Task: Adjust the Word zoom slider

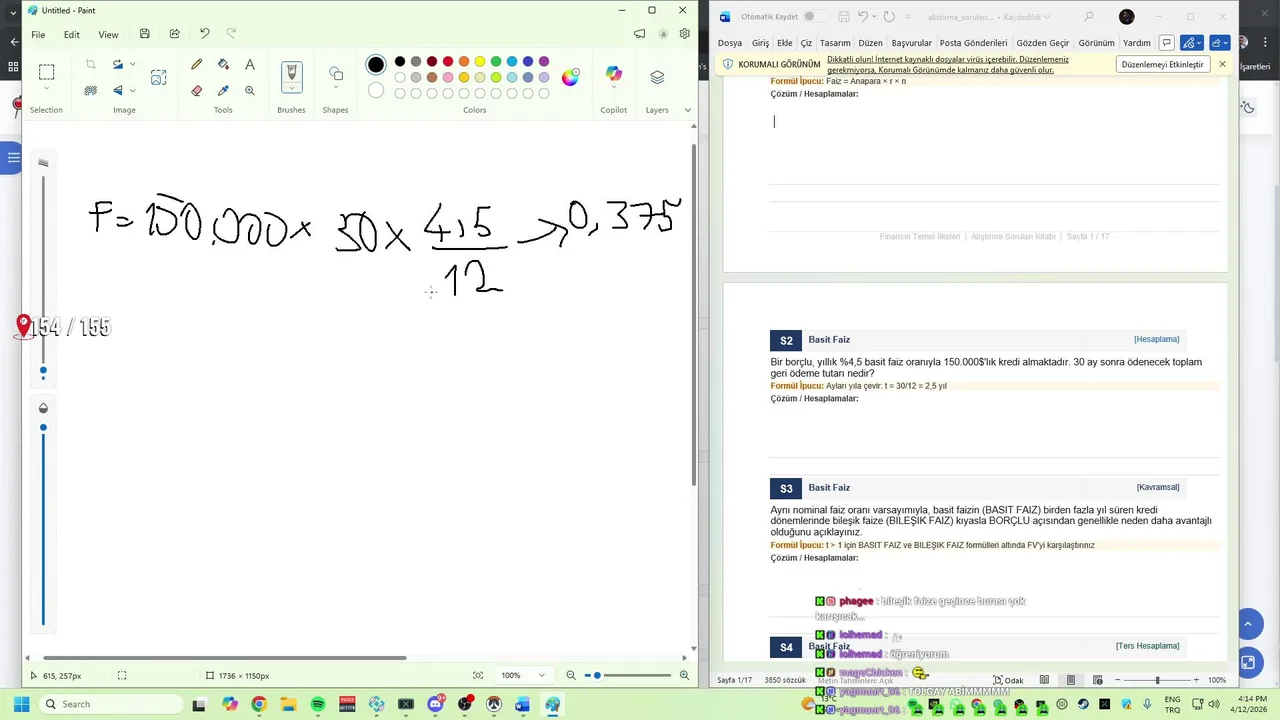Action: (1157, 680)
